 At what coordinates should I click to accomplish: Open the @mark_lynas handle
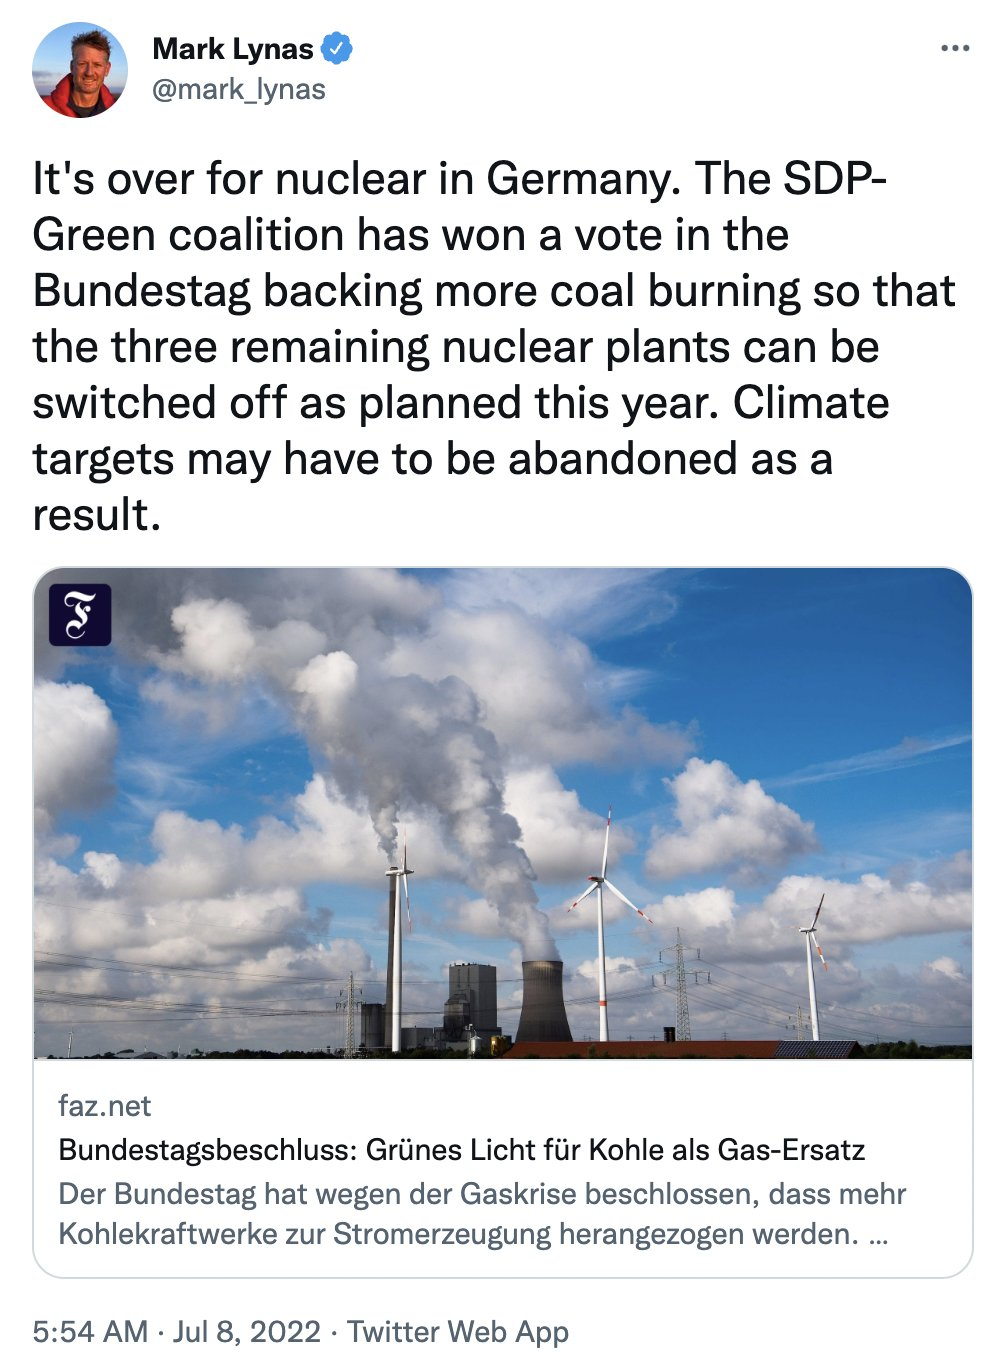tap(239, 89)
